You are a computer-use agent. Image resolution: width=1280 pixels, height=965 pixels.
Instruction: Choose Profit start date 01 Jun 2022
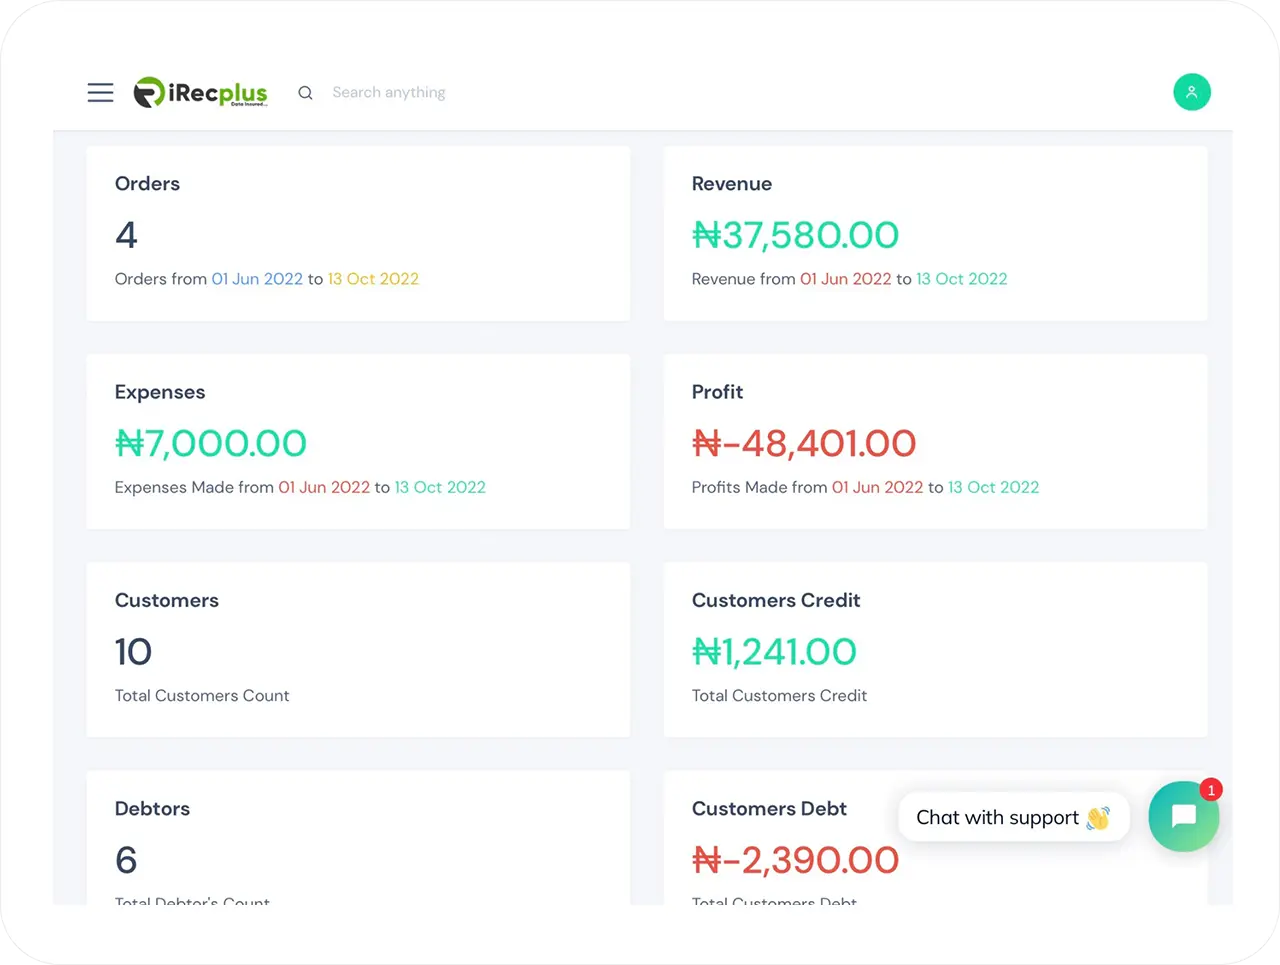(877, 487)
